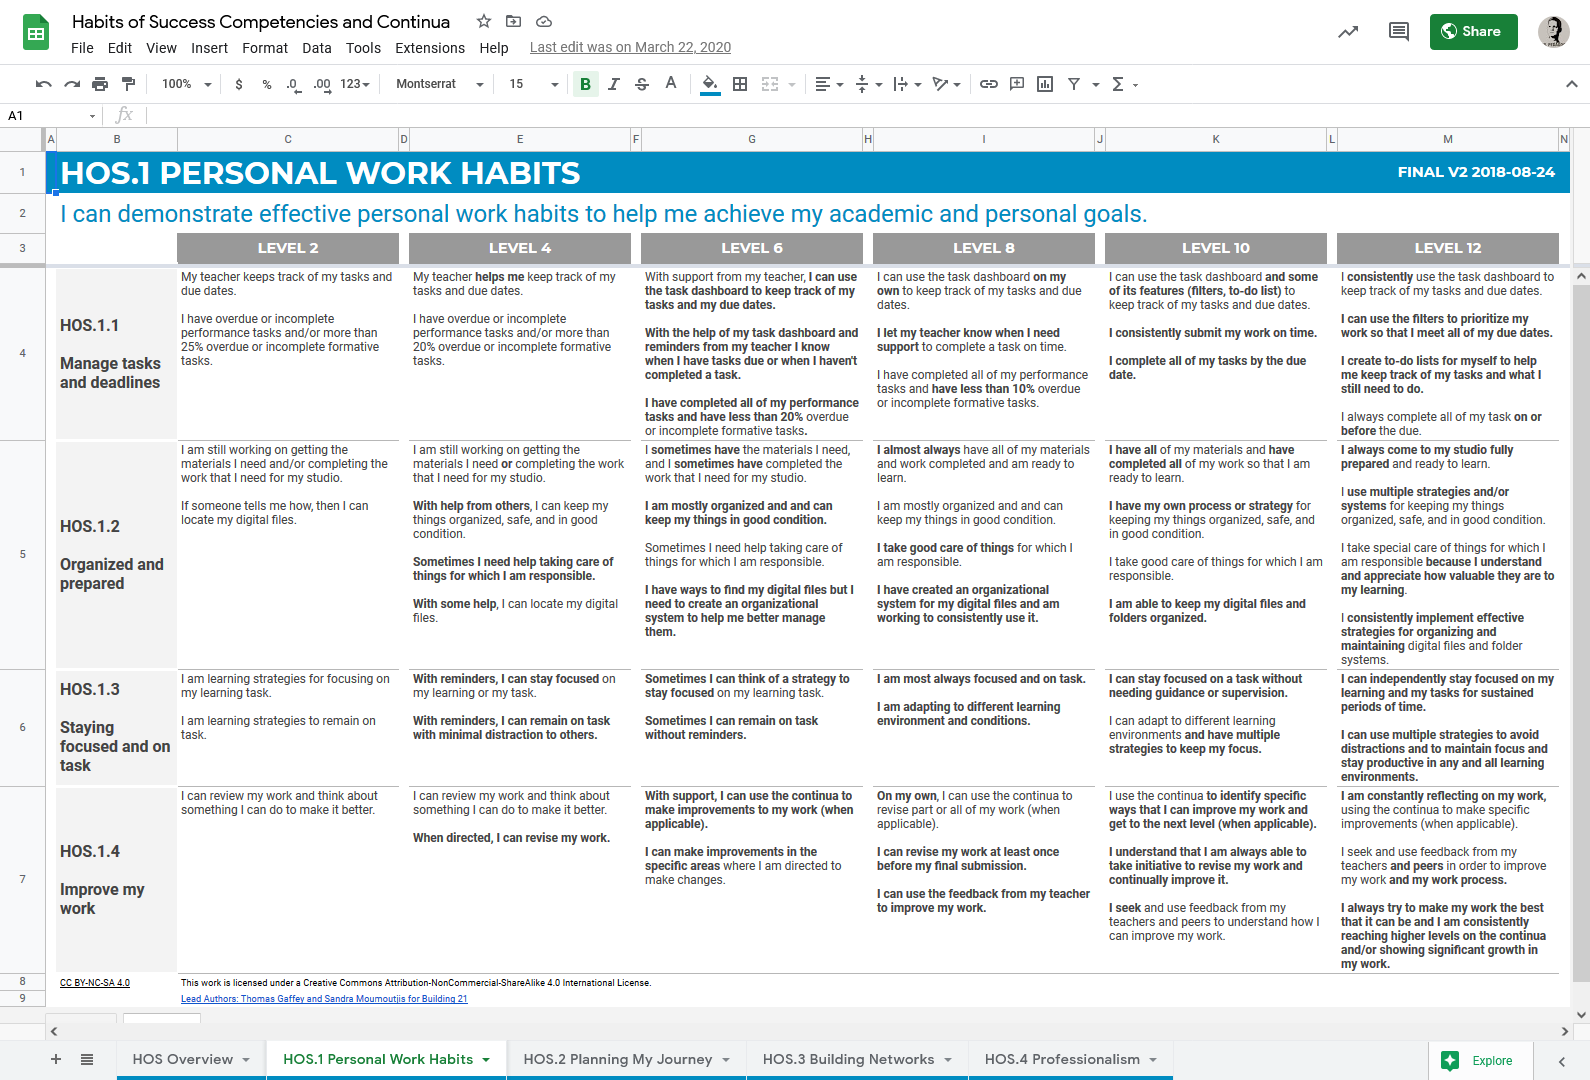Toggle bold formatting
This screenshot has height=1080, width=1590.
(585, 84)
